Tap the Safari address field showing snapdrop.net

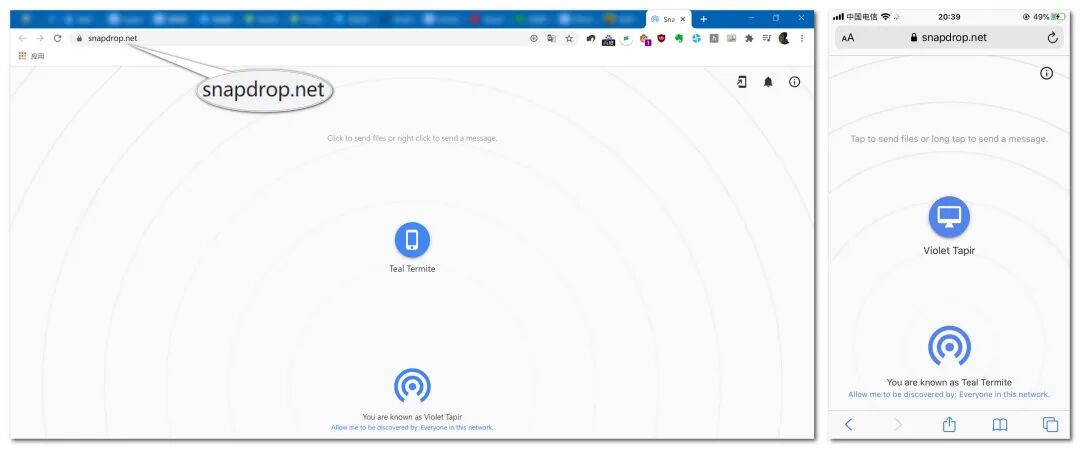click(949, 38)
